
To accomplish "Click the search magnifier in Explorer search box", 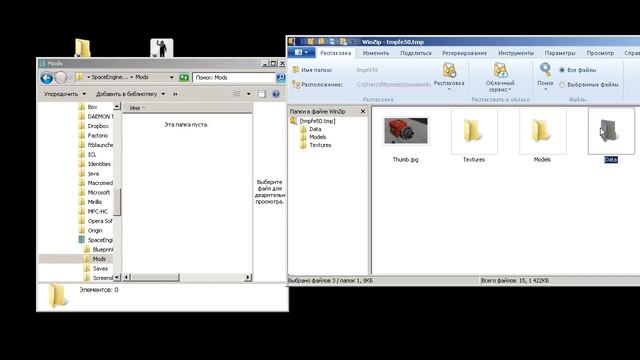I will pos(281,77).
